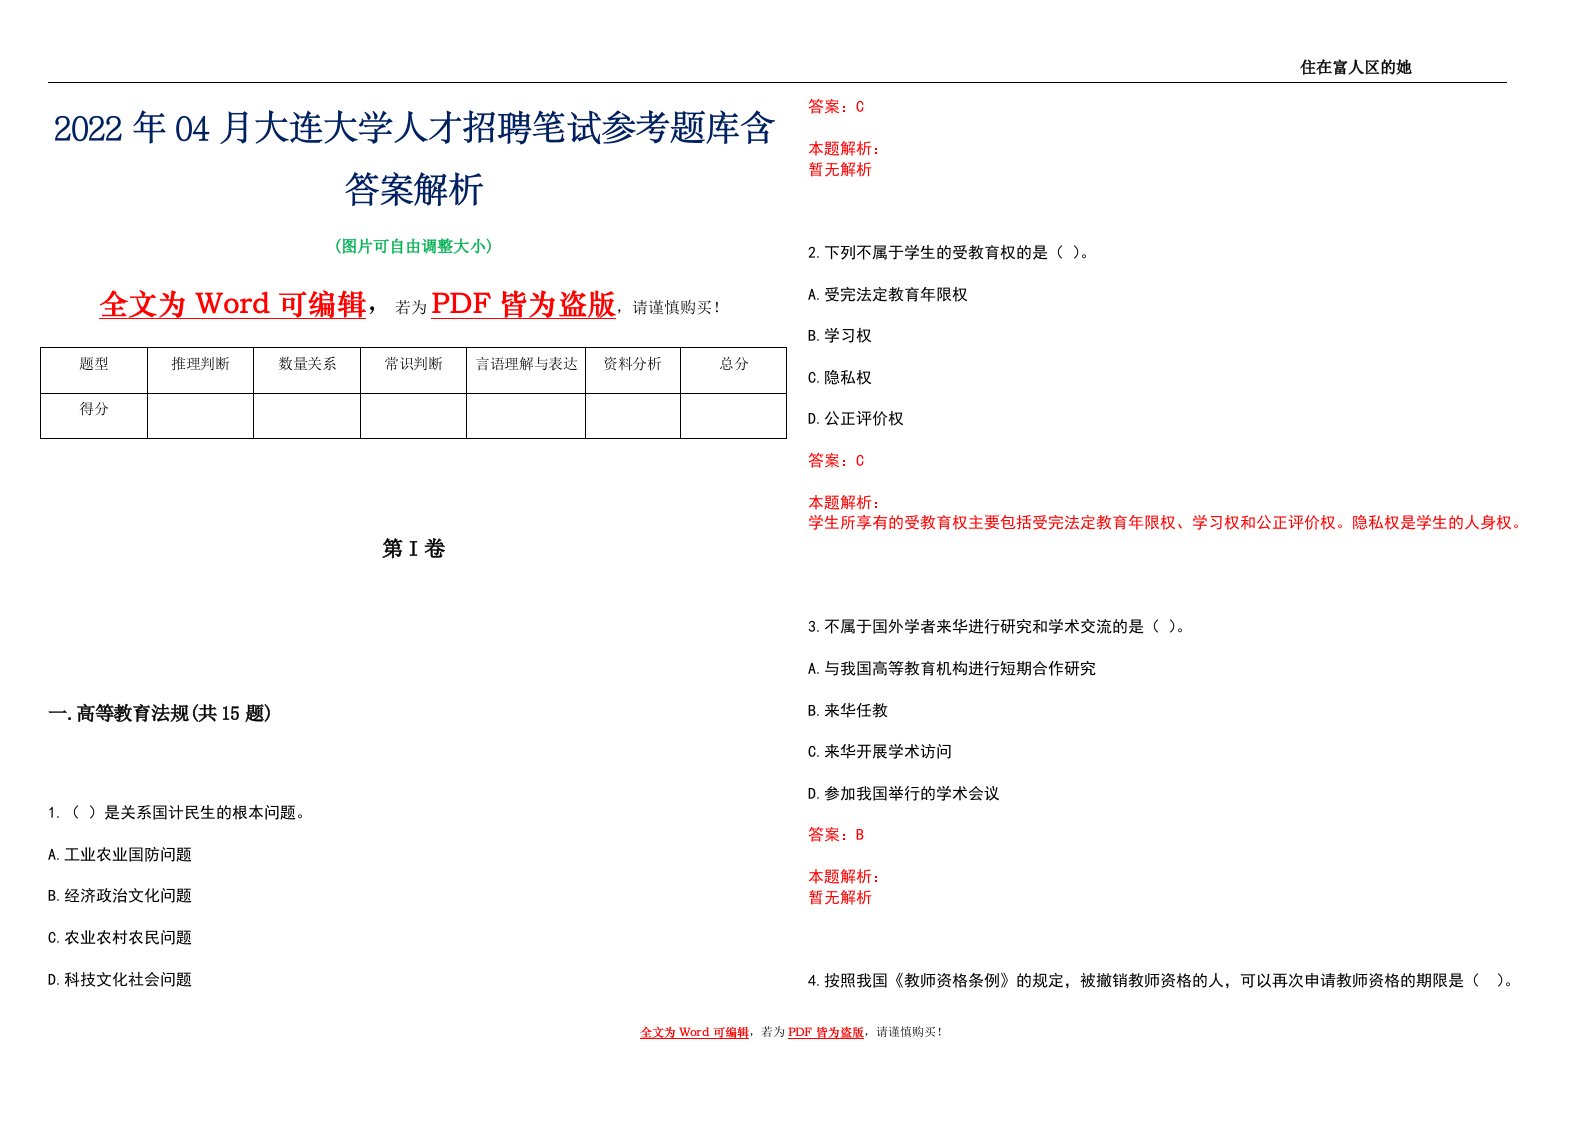
Task: Open the footer link 全文为 Word 可编辑
Action: coord(694,1032)
